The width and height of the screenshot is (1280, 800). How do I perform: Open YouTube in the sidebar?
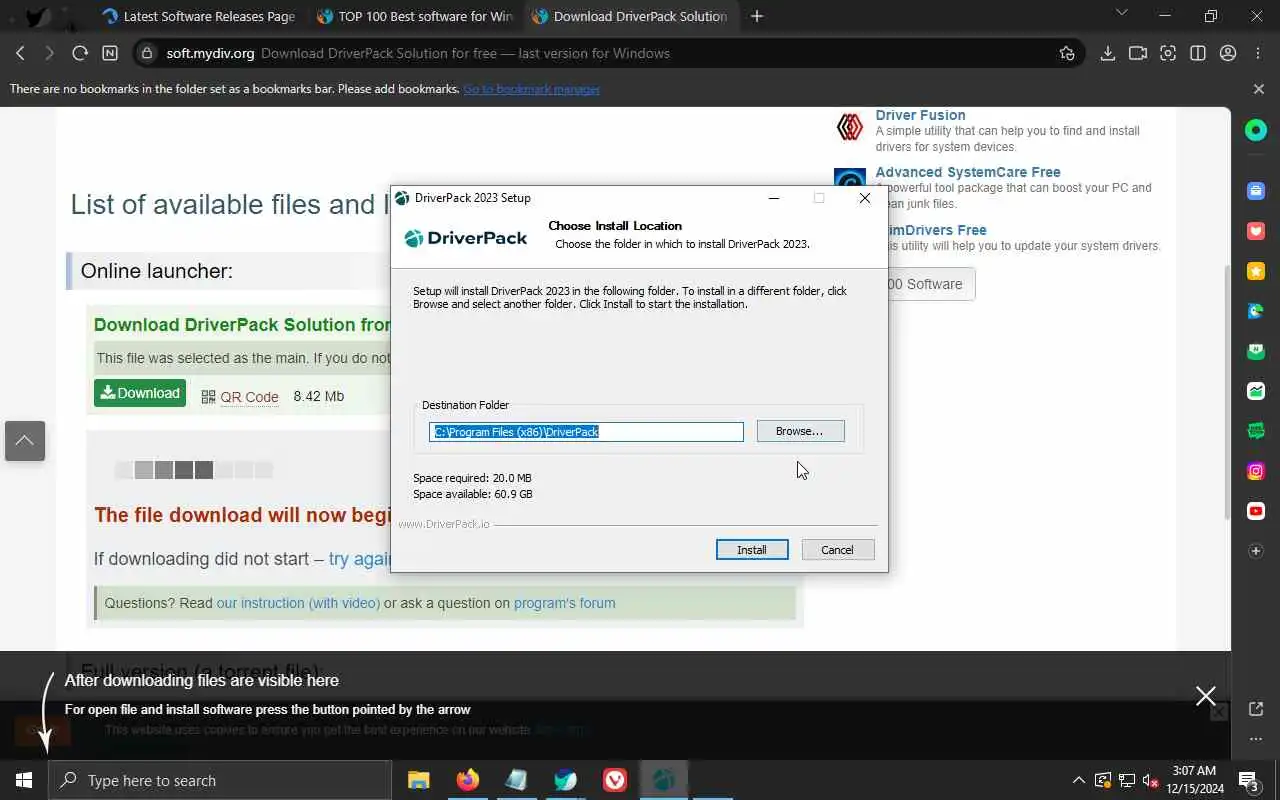[1256, 511]
